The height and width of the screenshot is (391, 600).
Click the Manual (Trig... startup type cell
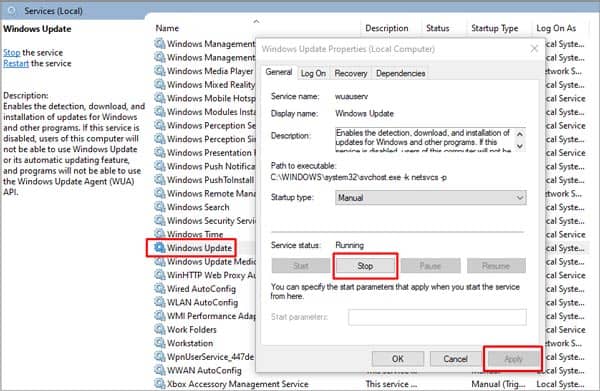coord(498,384)
